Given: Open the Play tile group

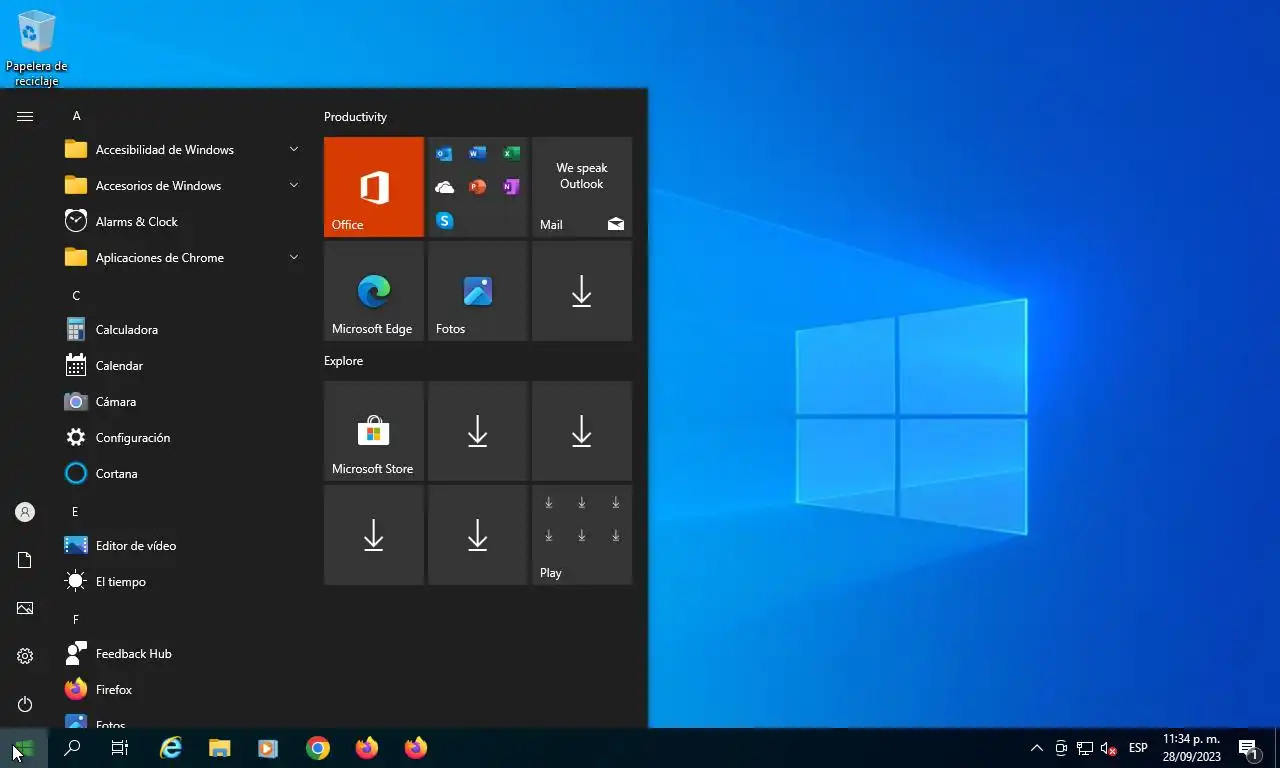Looking at the screenshot, I should pyautogui.click(x=582, y=535).
